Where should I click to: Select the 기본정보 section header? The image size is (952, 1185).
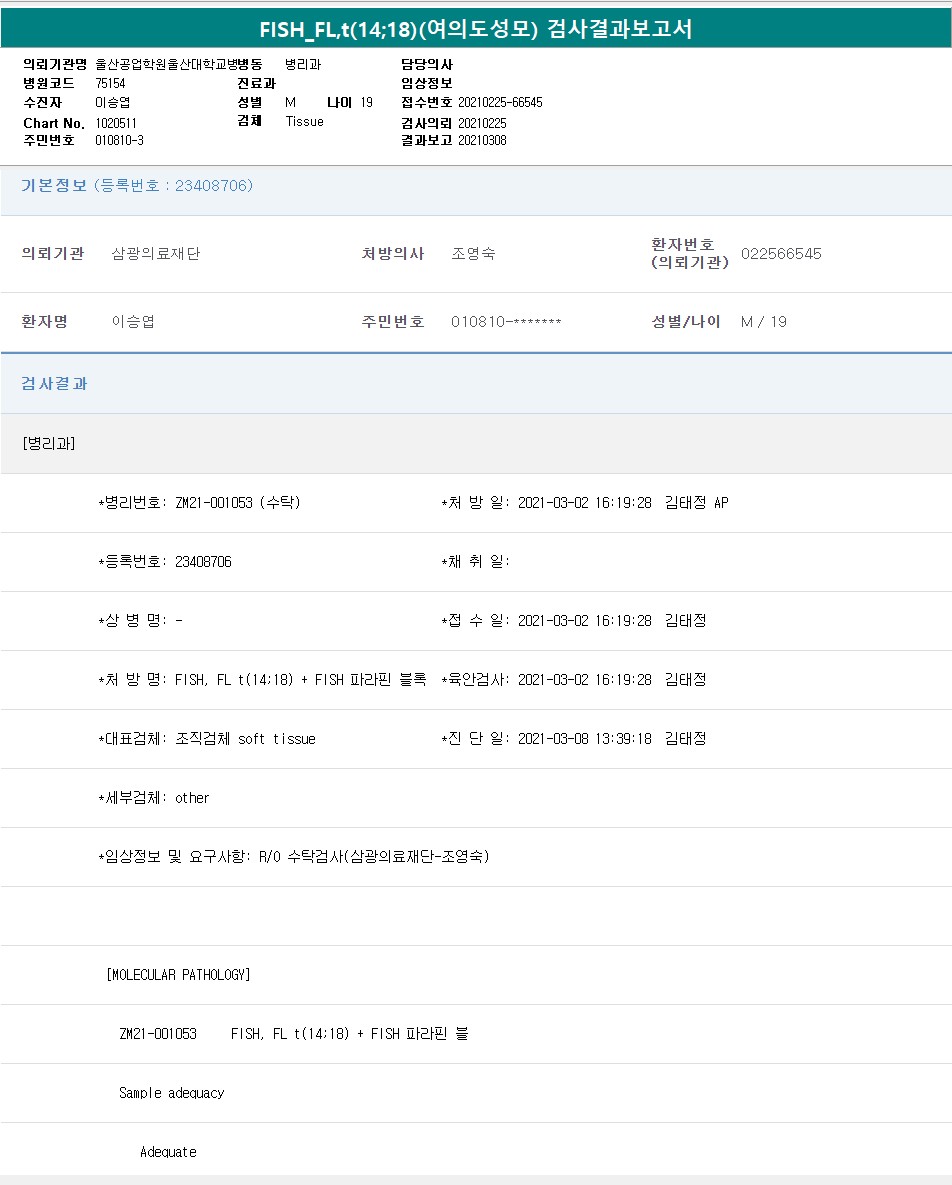coord(54,186)
